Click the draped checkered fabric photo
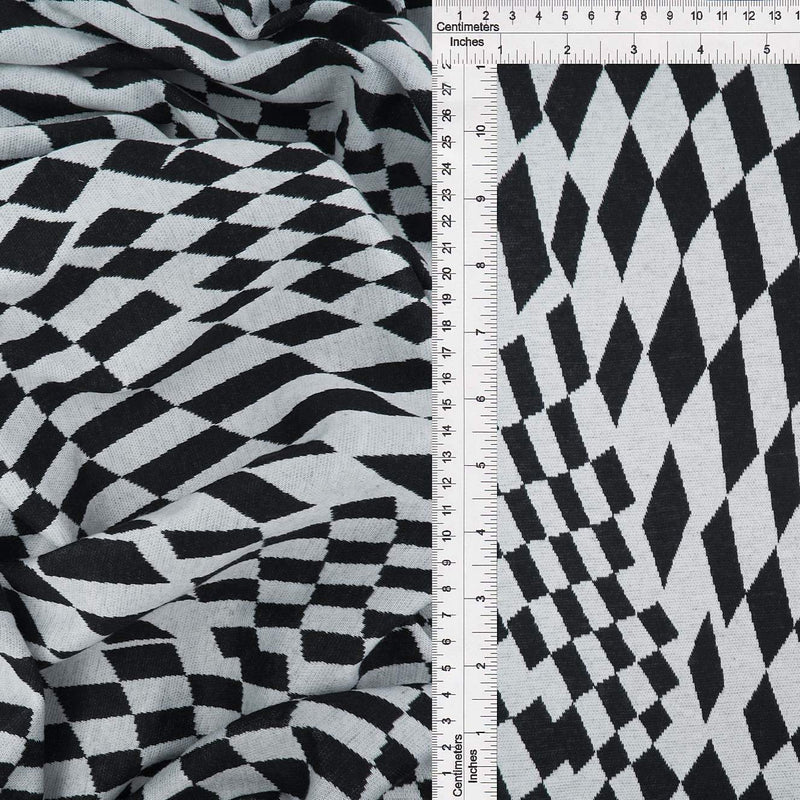This screenshot has height=800, width=800. 216,400
